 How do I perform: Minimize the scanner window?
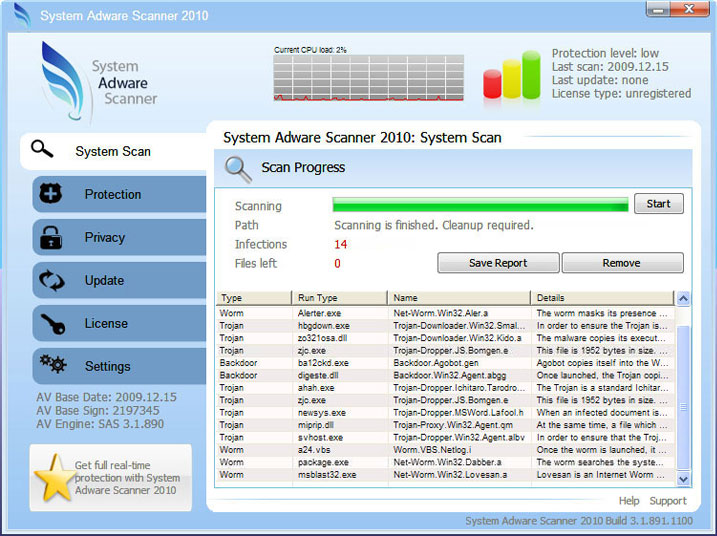click(x=658, y=9)
